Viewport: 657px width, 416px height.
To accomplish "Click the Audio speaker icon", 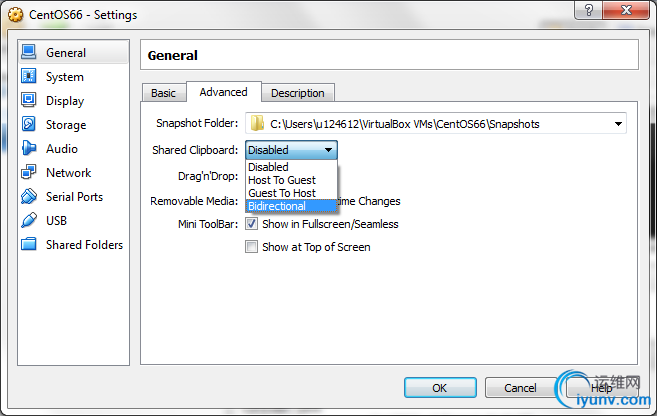I will click(x=28, y=148).
